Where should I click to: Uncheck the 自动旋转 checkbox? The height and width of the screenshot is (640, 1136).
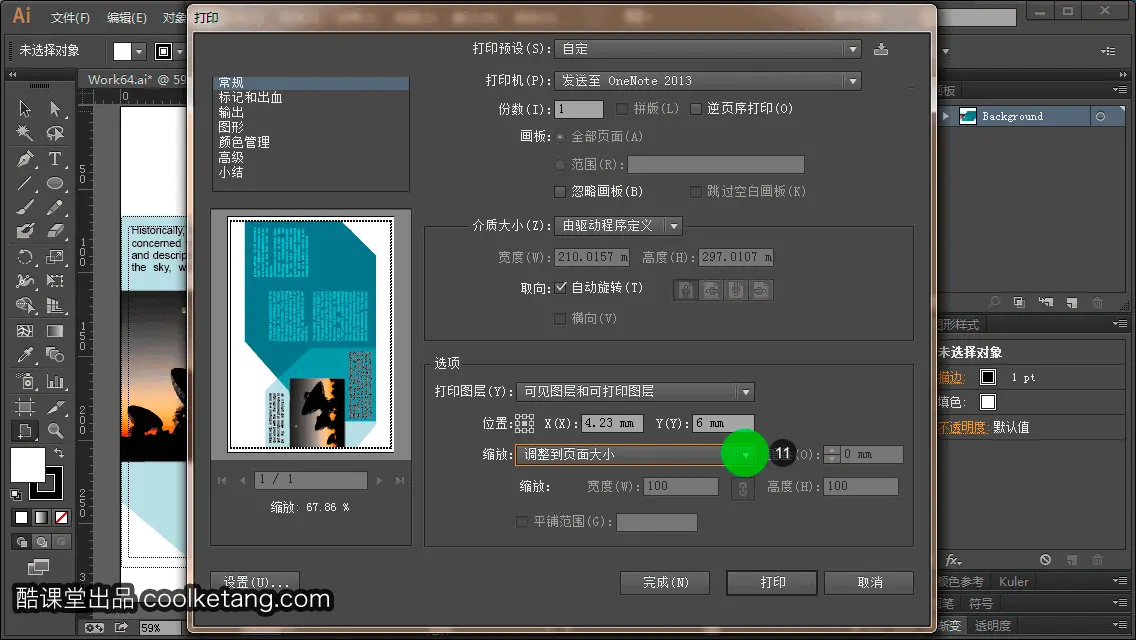561,288
